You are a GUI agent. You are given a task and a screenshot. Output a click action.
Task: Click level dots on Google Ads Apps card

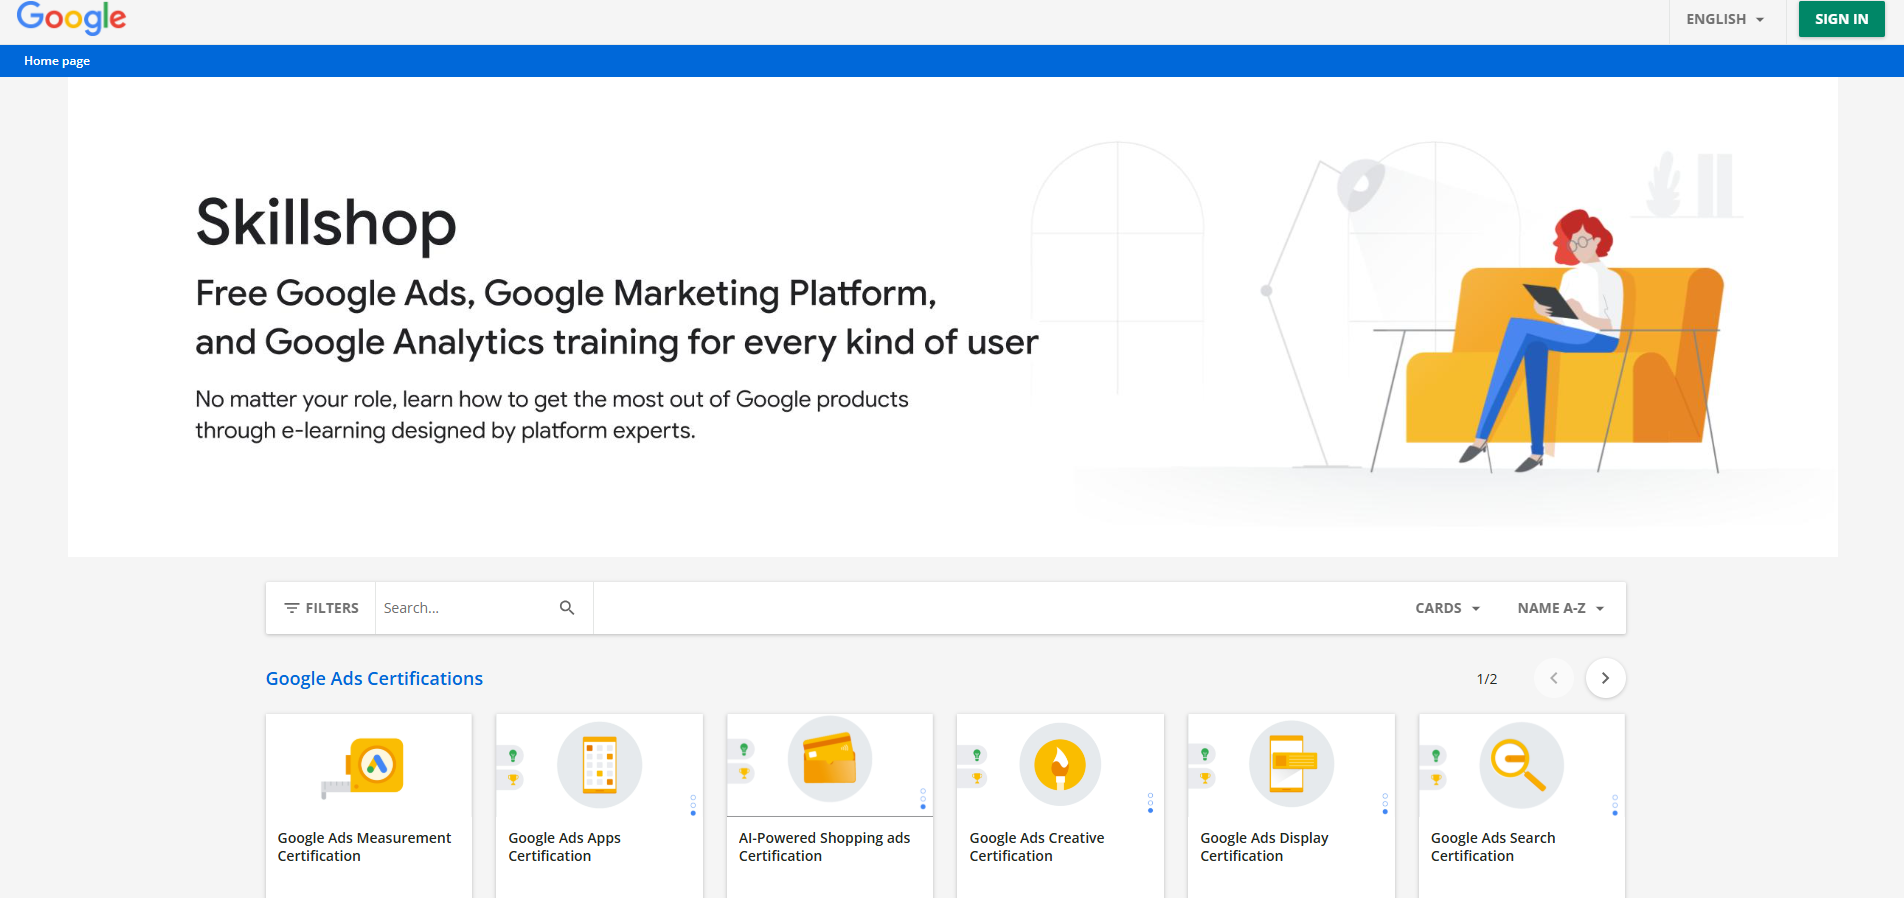pos(693,805)
